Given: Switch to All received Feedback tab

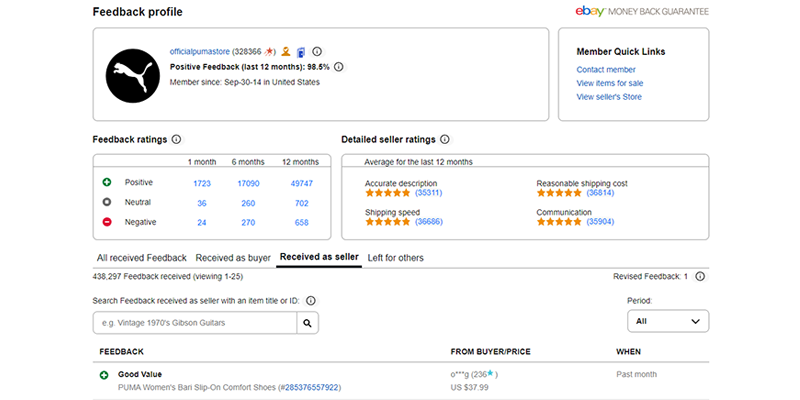Looking at the screenshot, I should (x=141, y=257).
